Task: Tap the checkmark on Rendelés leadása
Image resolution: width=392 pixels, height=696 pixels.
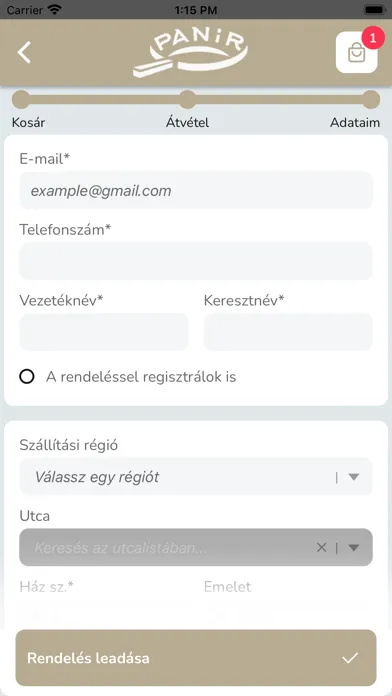Action: [350, 658]
